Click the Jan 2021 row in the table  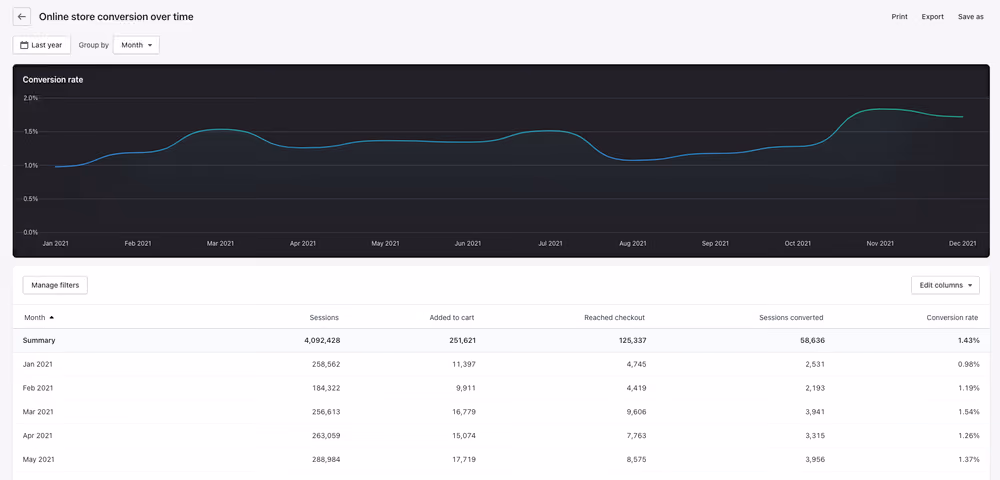tap(501, 364)
